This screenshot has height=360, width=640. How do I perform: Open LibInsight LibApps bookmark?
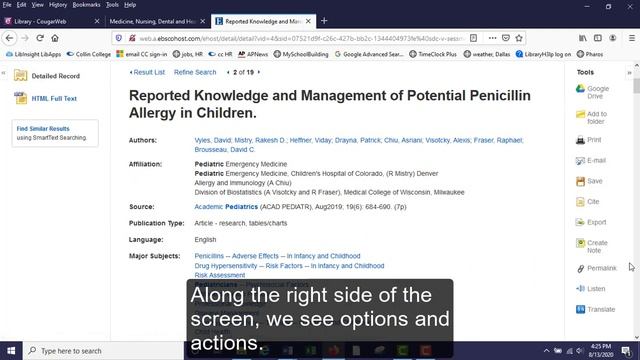point(33,54)
